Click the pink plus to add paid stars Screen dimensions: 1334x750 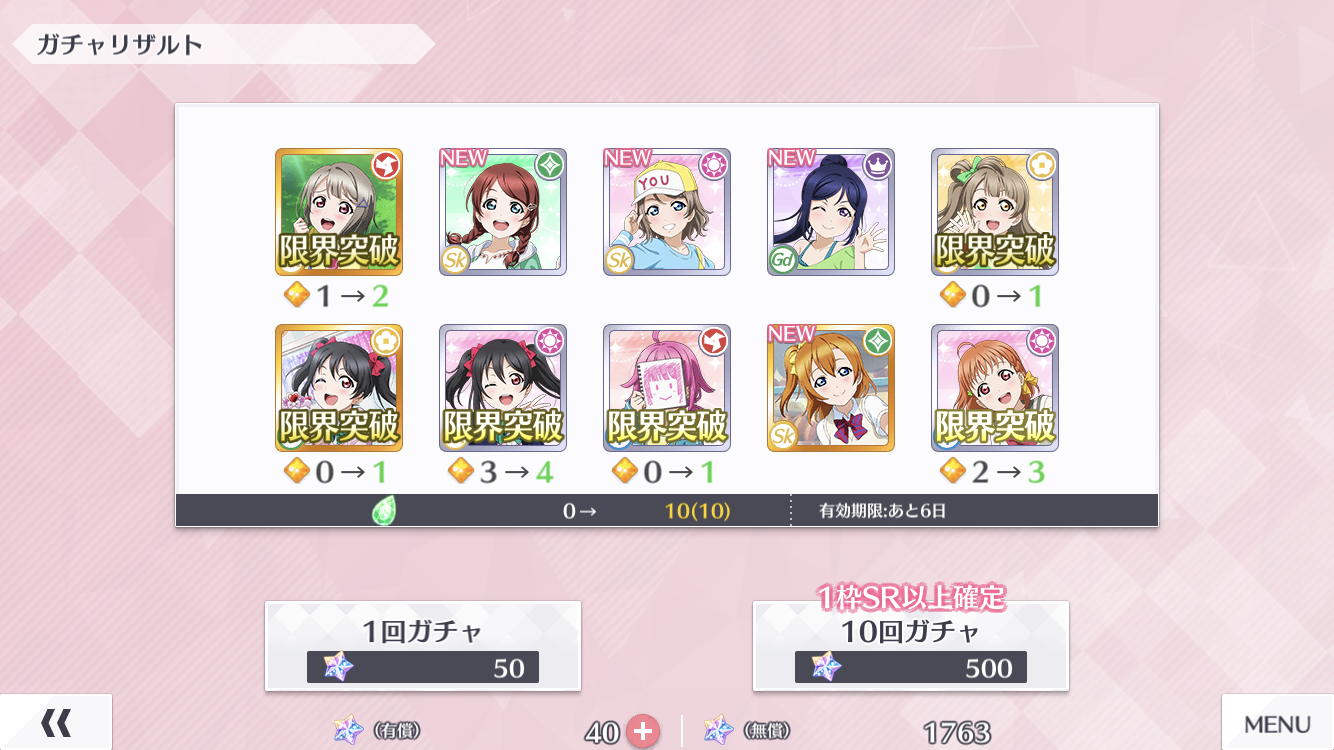[x=642, y=732]
